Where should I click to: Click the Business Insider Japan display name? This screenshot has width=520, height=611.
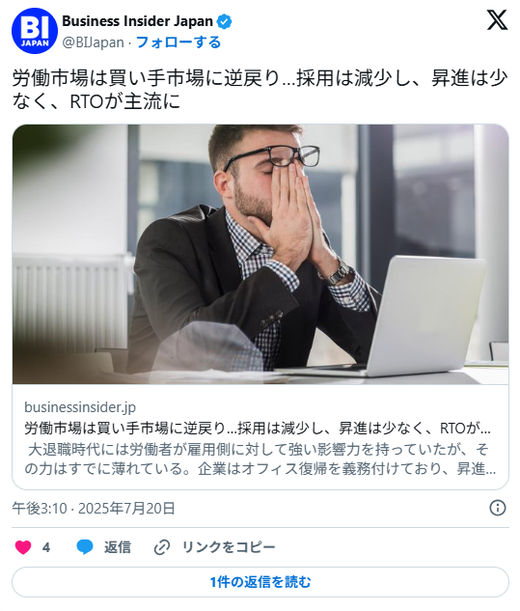[137, 21]
